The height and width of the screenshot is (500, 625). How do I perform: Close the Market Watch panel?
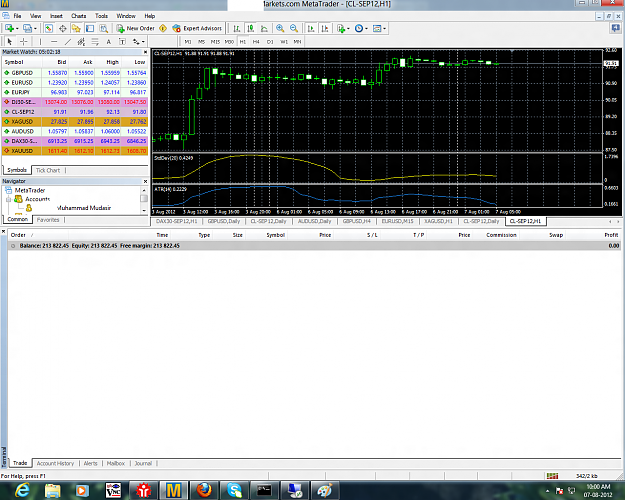point(145,52)
